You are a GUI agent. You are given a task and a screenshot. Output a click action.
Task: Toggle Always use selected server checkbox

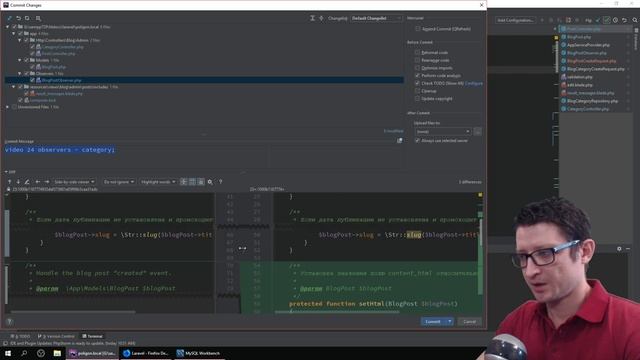tap(417, 140)
